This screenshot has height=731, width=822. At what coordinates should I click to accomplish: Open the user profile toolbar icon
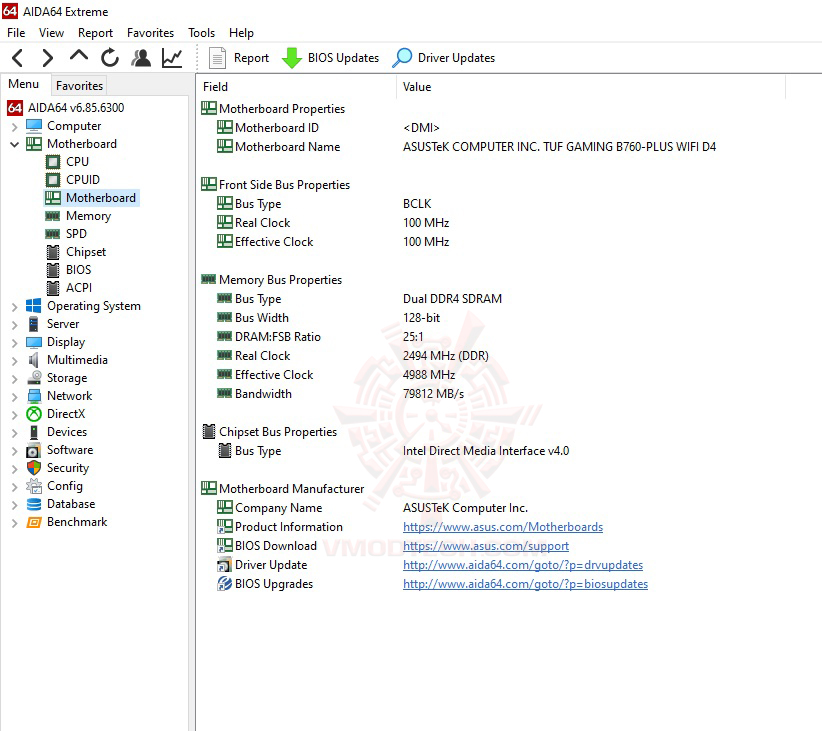tap(141, 58)
